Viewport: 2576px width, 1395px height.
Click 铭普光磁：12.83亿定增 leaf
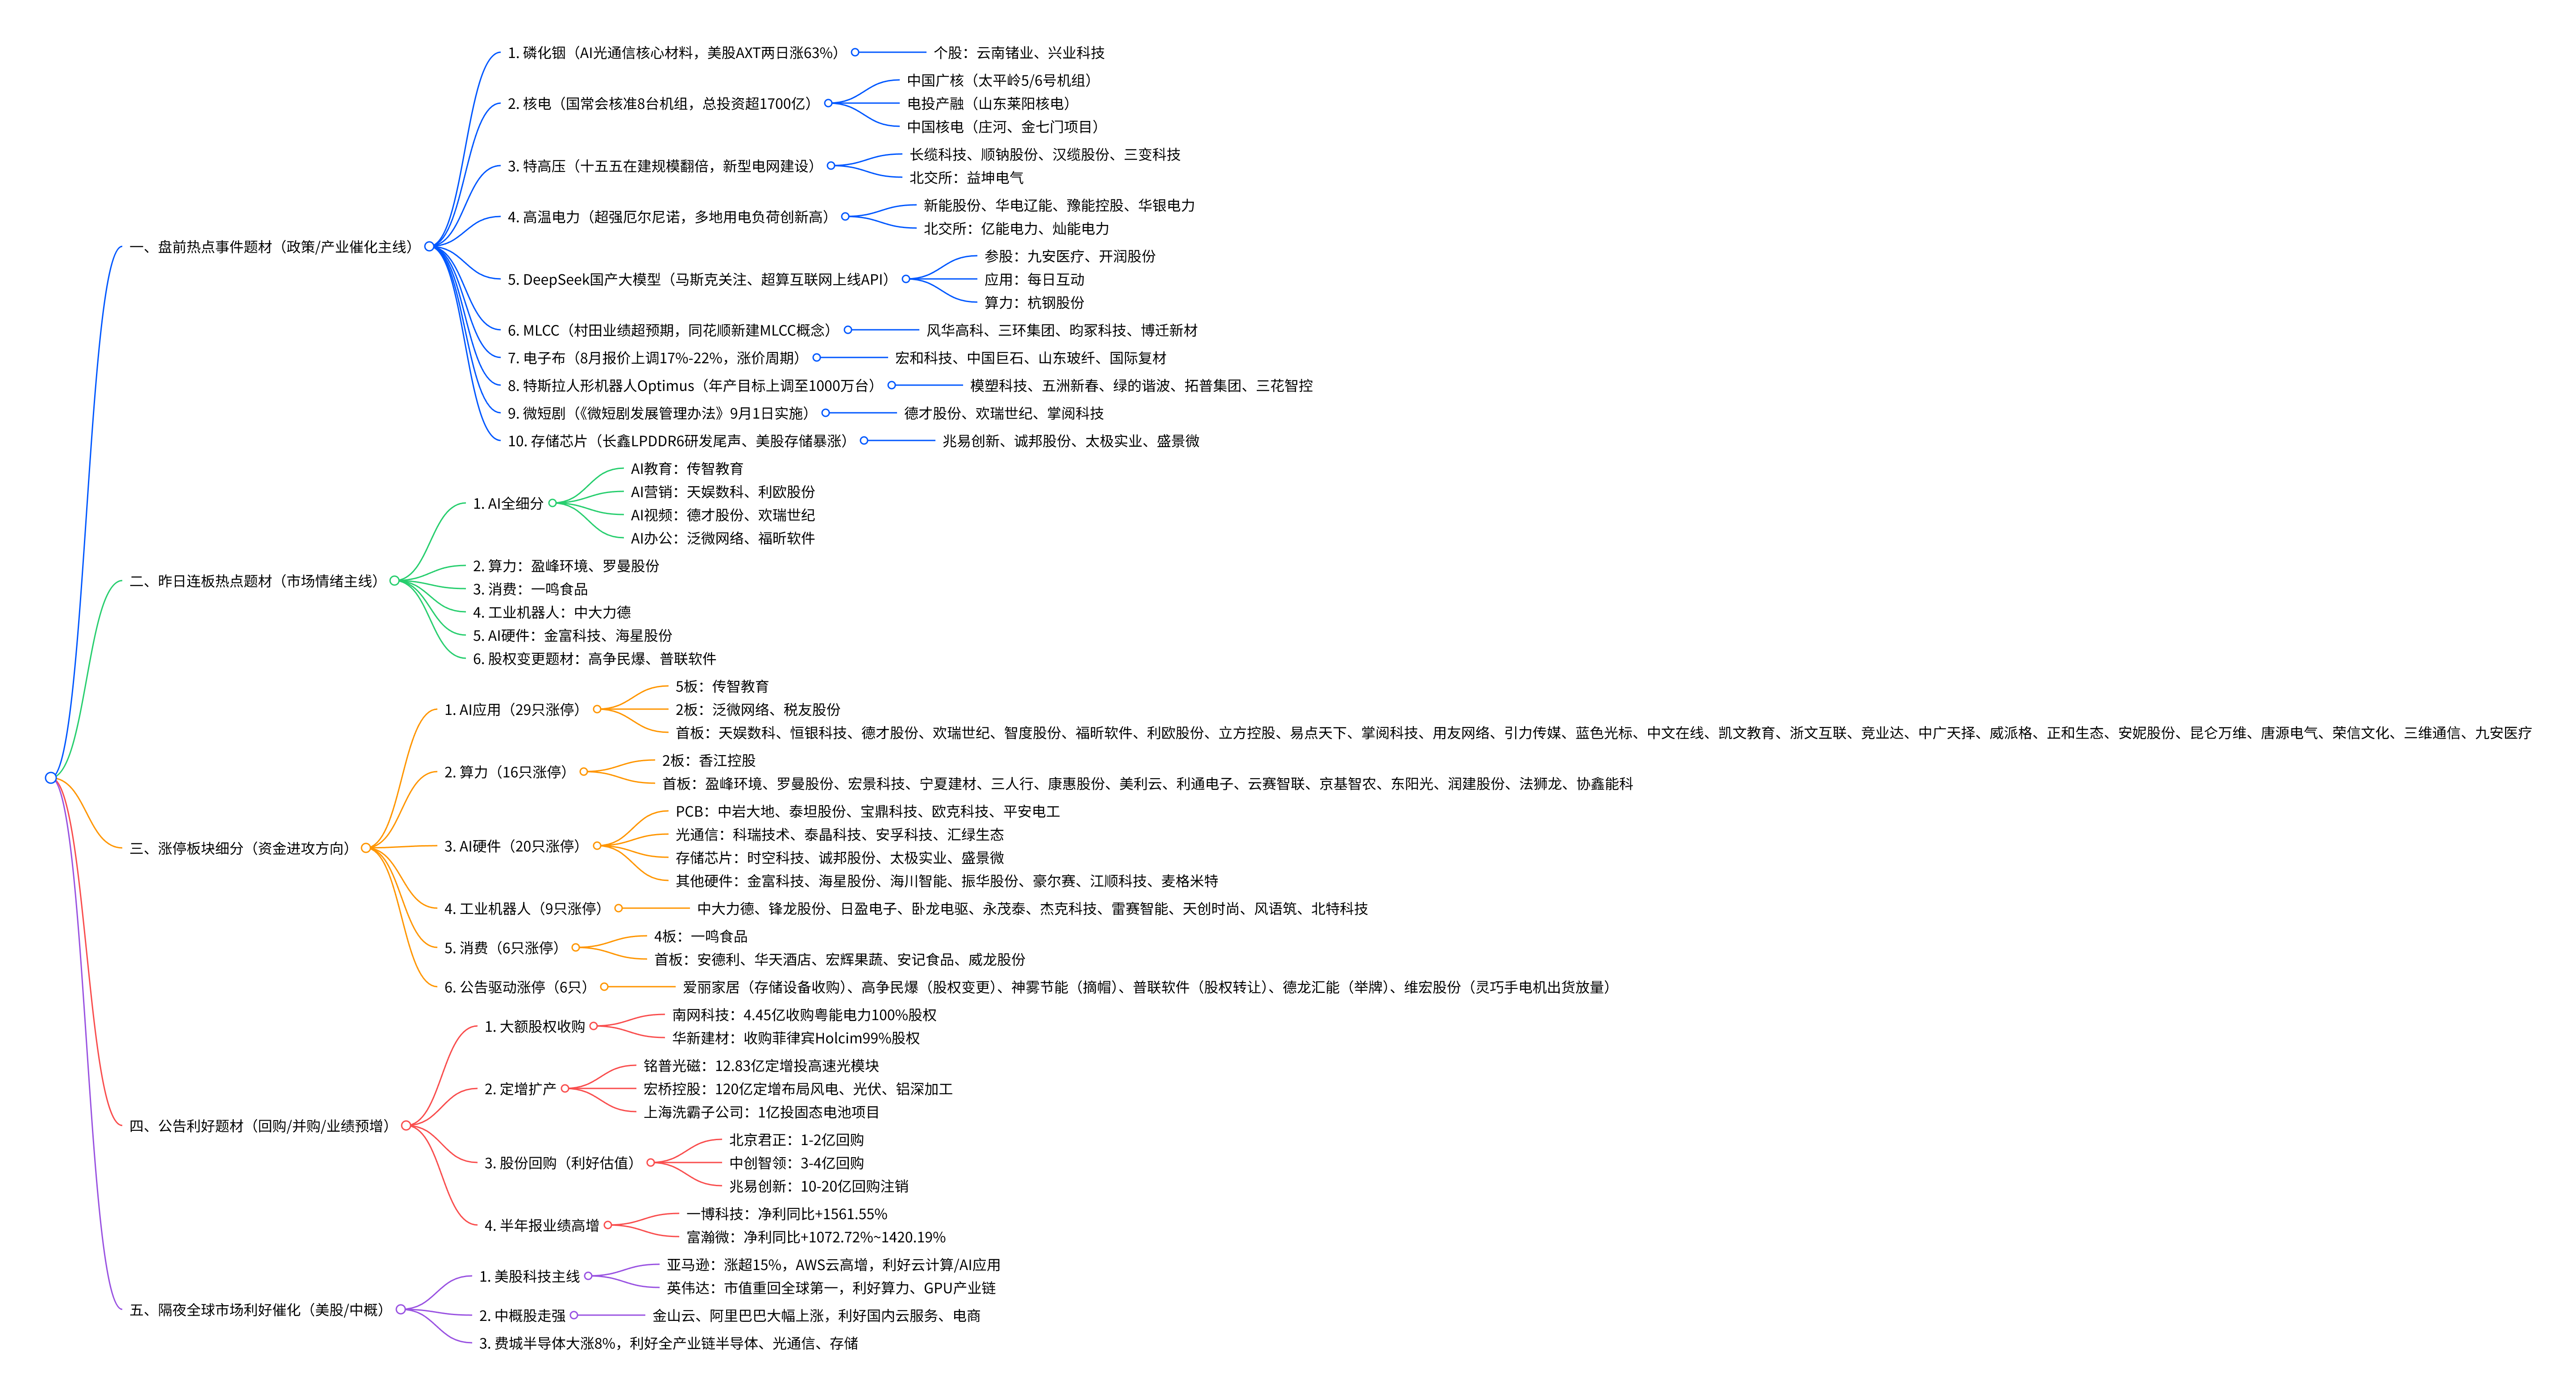coord(761,1065)
